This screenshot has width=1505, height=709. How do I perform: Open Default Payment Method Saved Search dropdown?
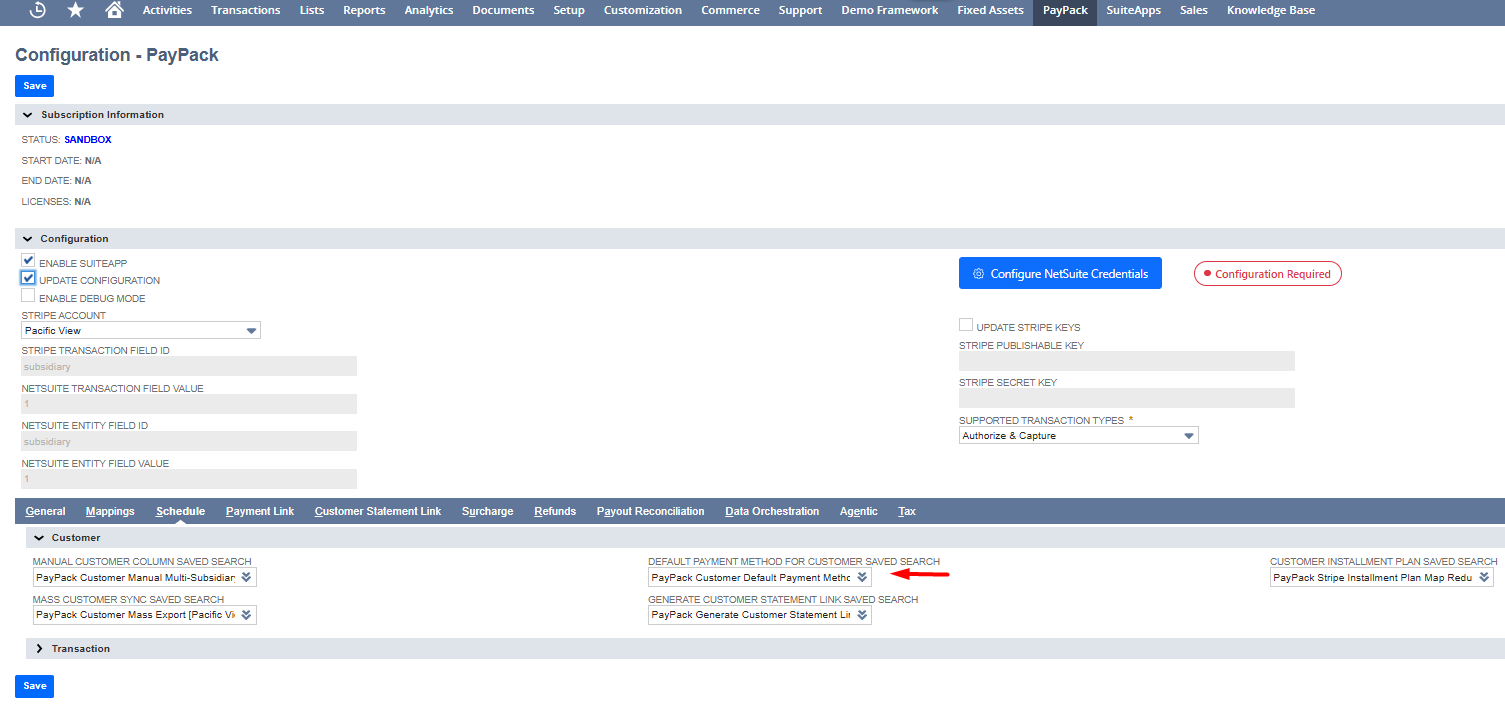point(760,577)
